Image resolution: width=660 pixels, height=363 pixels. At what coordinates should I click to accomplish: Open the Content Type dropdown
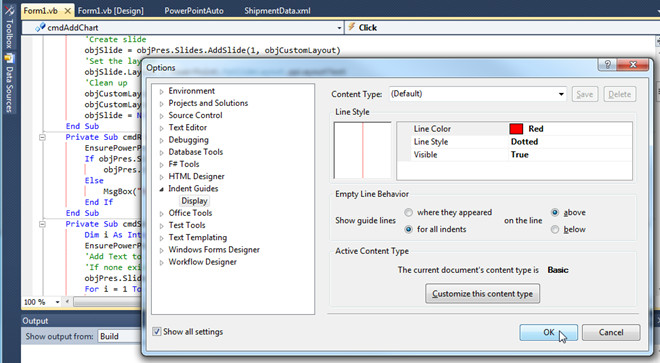click(x=562, y=94)
